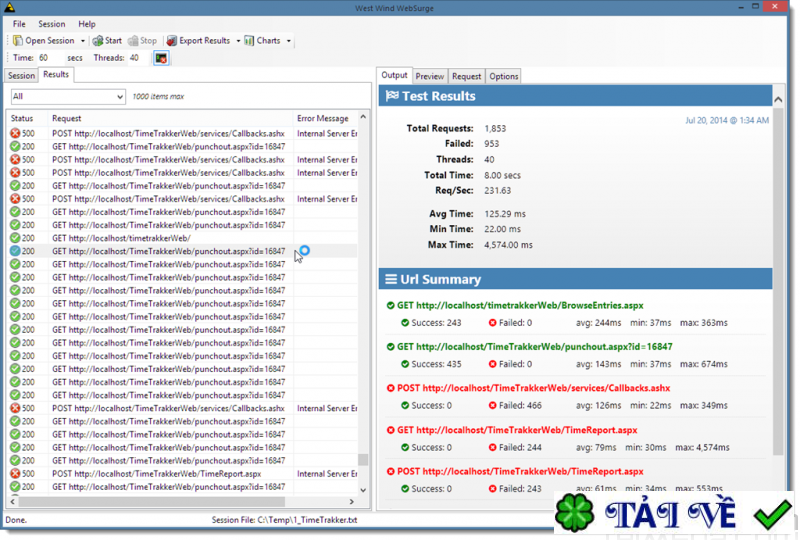Click the POST TimeReport.aspx summary link
This screenshot has width=800, height=540.
pos(520,471)
